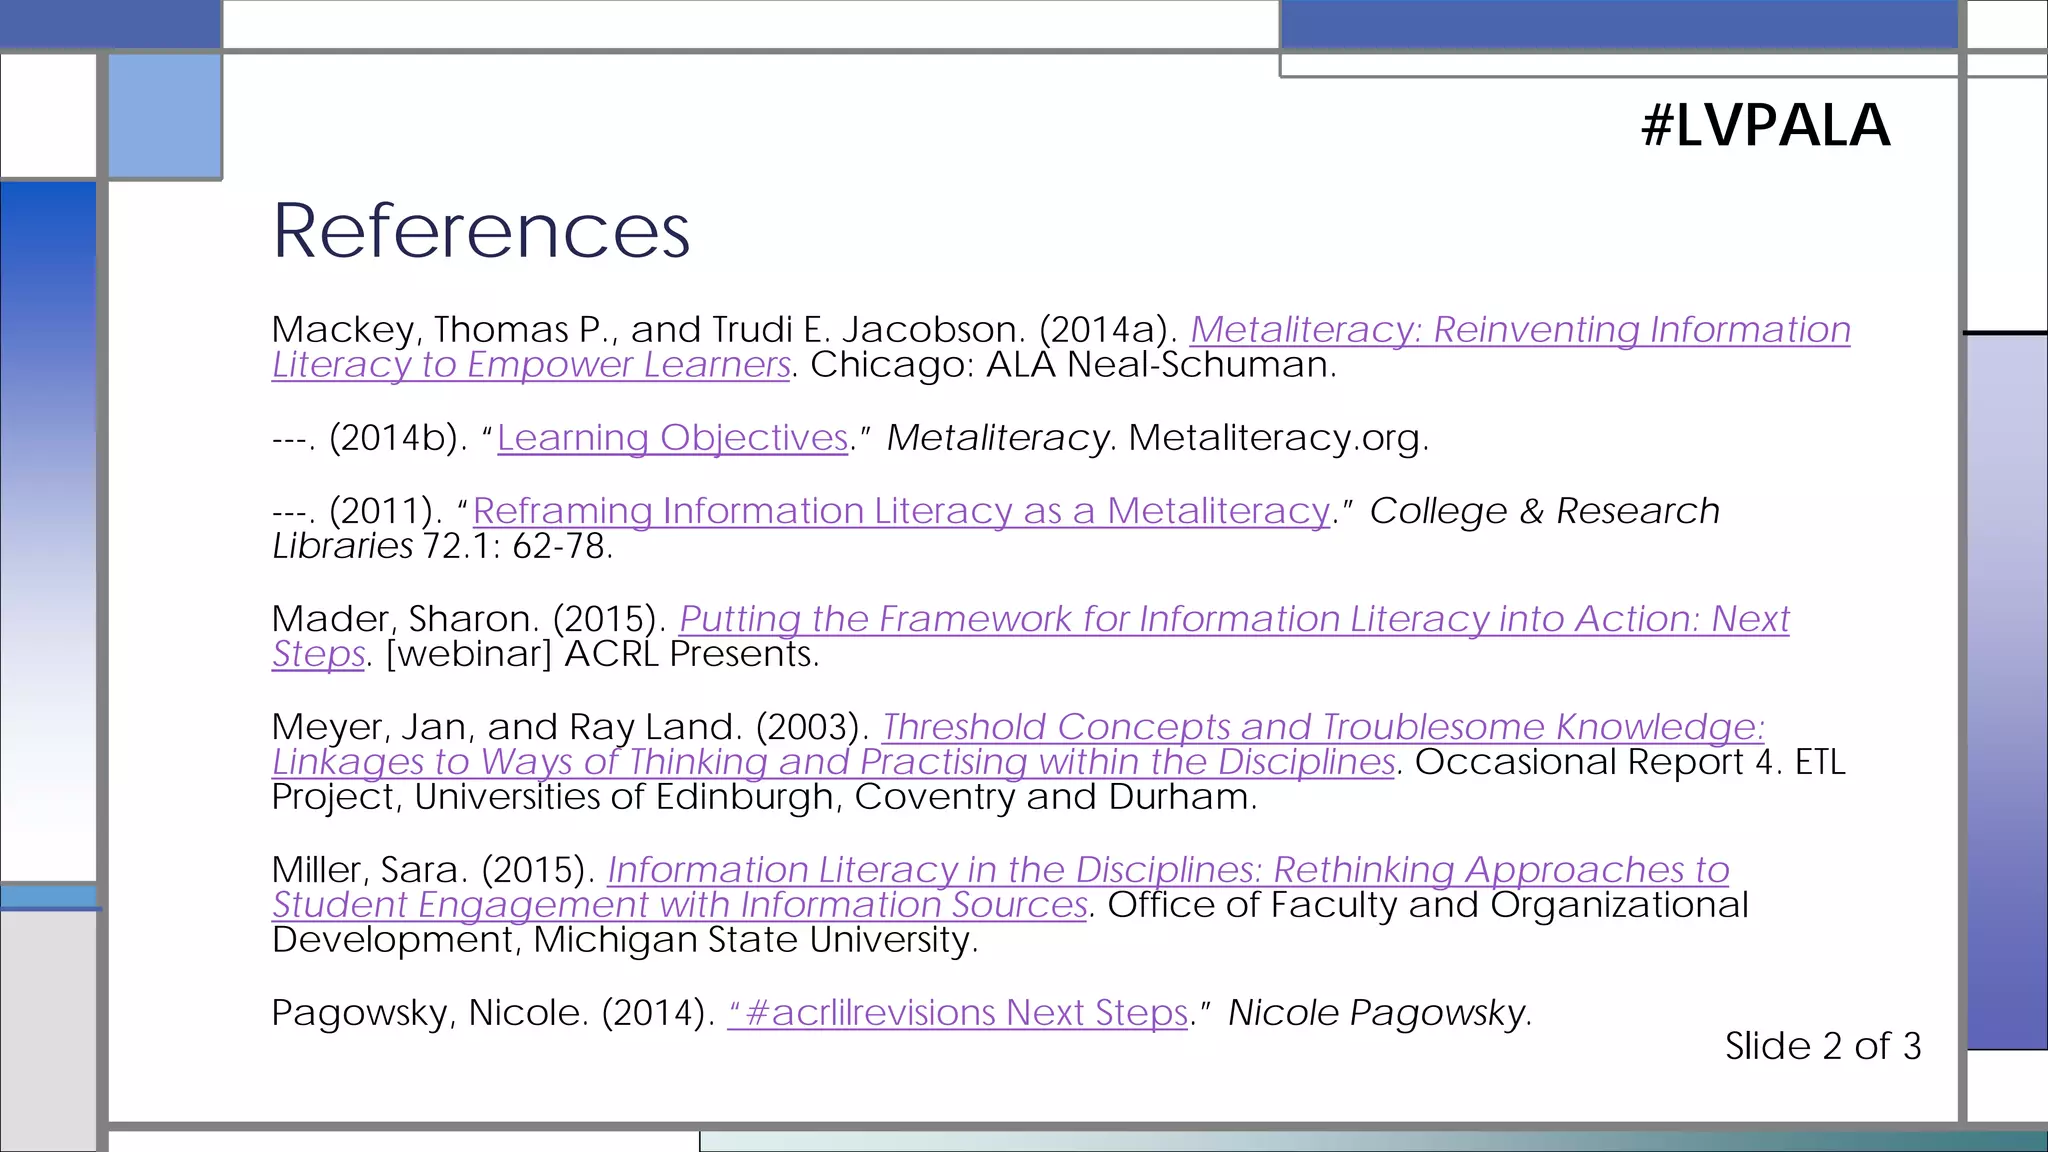
Task: Click 'Meyer, Jan, and Ray Land. (2003).' text
Action: click(x=571, y=726)
